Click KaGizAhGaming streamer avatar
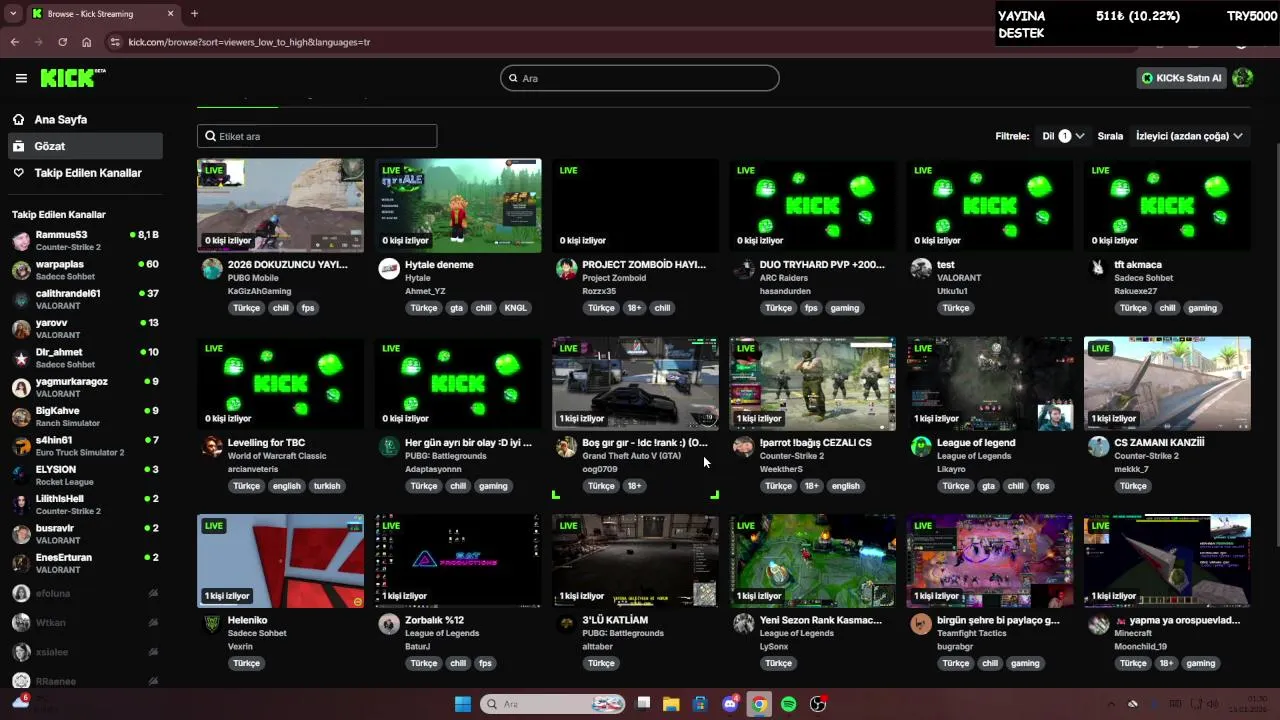Image resolution: width=1280 pixels, height=720 pixels. [x=212, y=268]
